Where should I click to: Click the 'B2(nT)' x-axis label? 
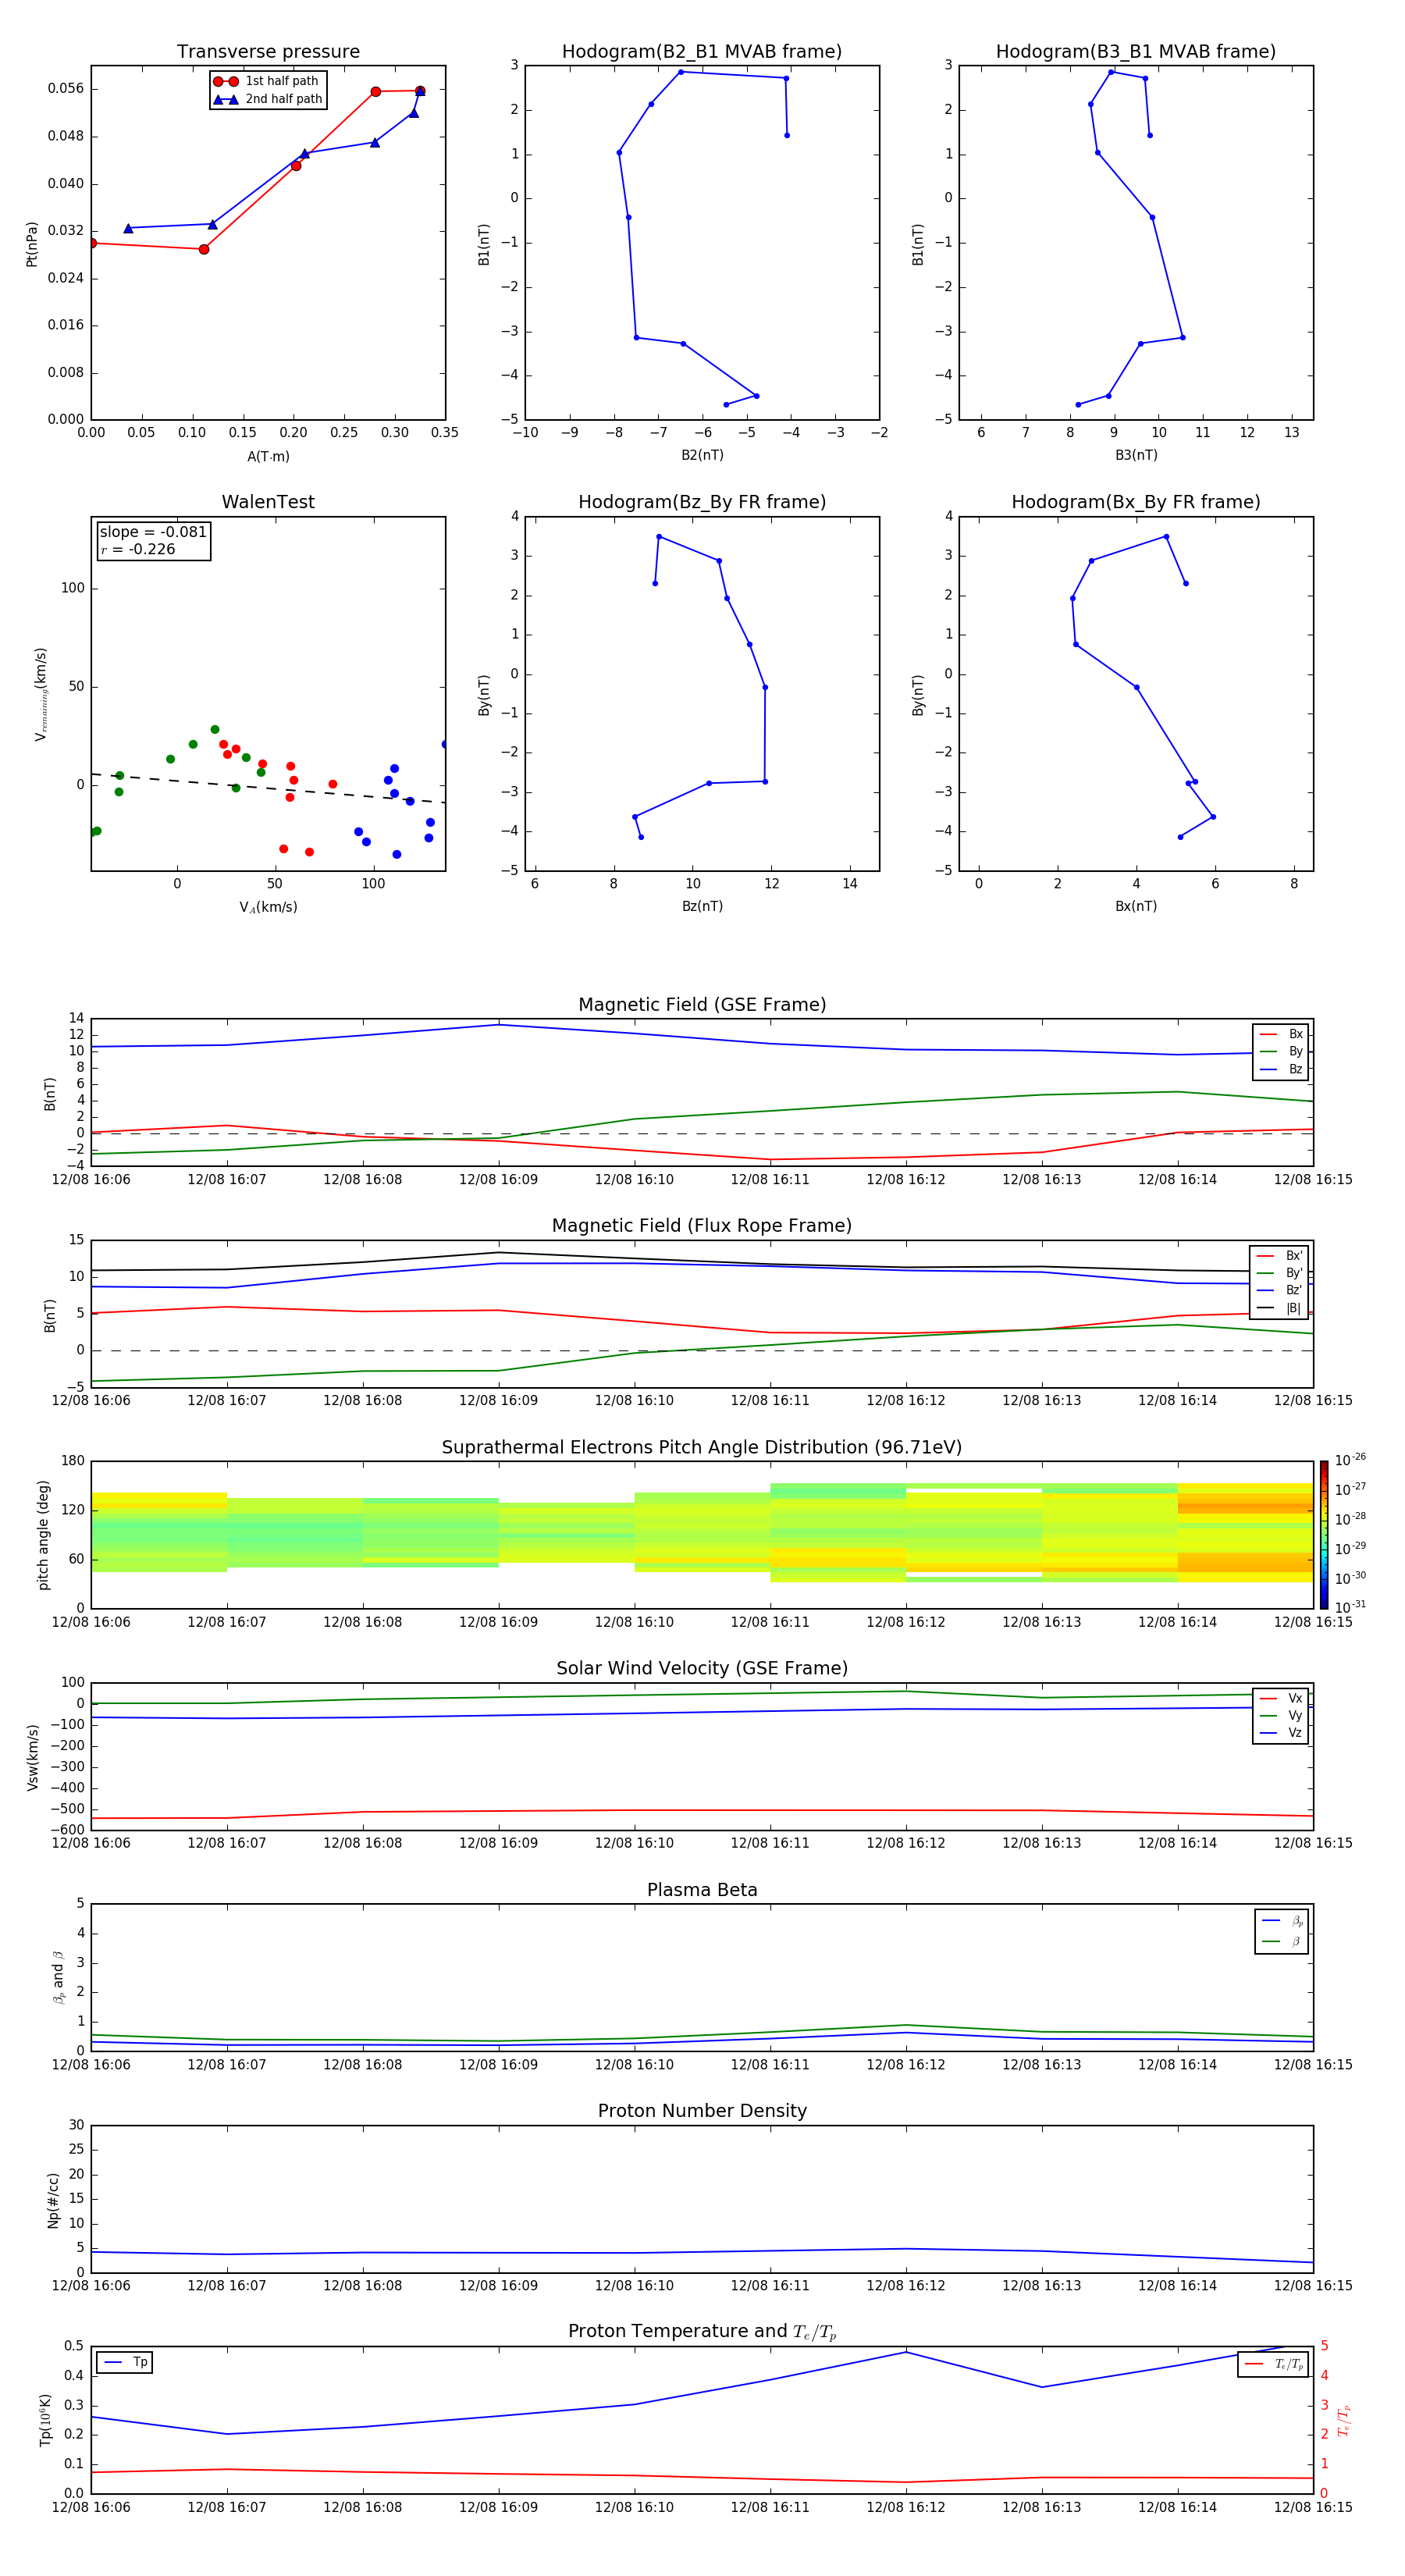[702, 455]
